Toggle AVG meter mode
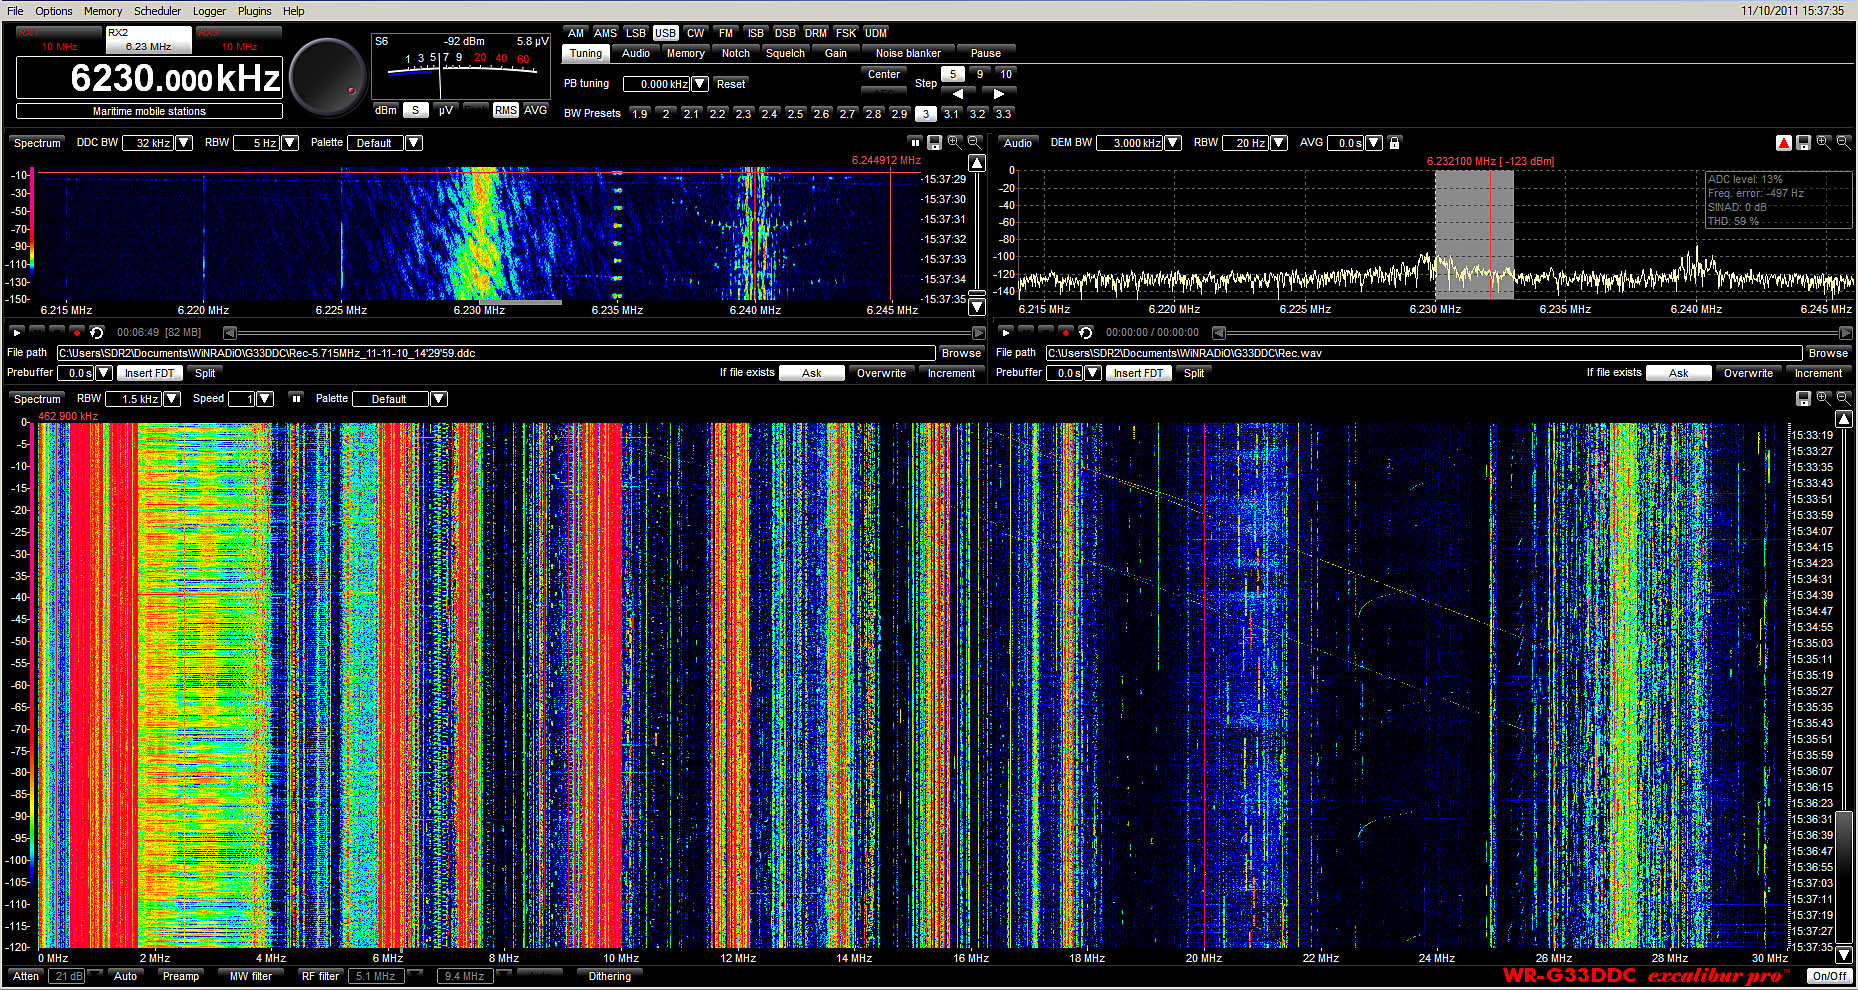Screen dimensions: 1858x990 [536, 110]
